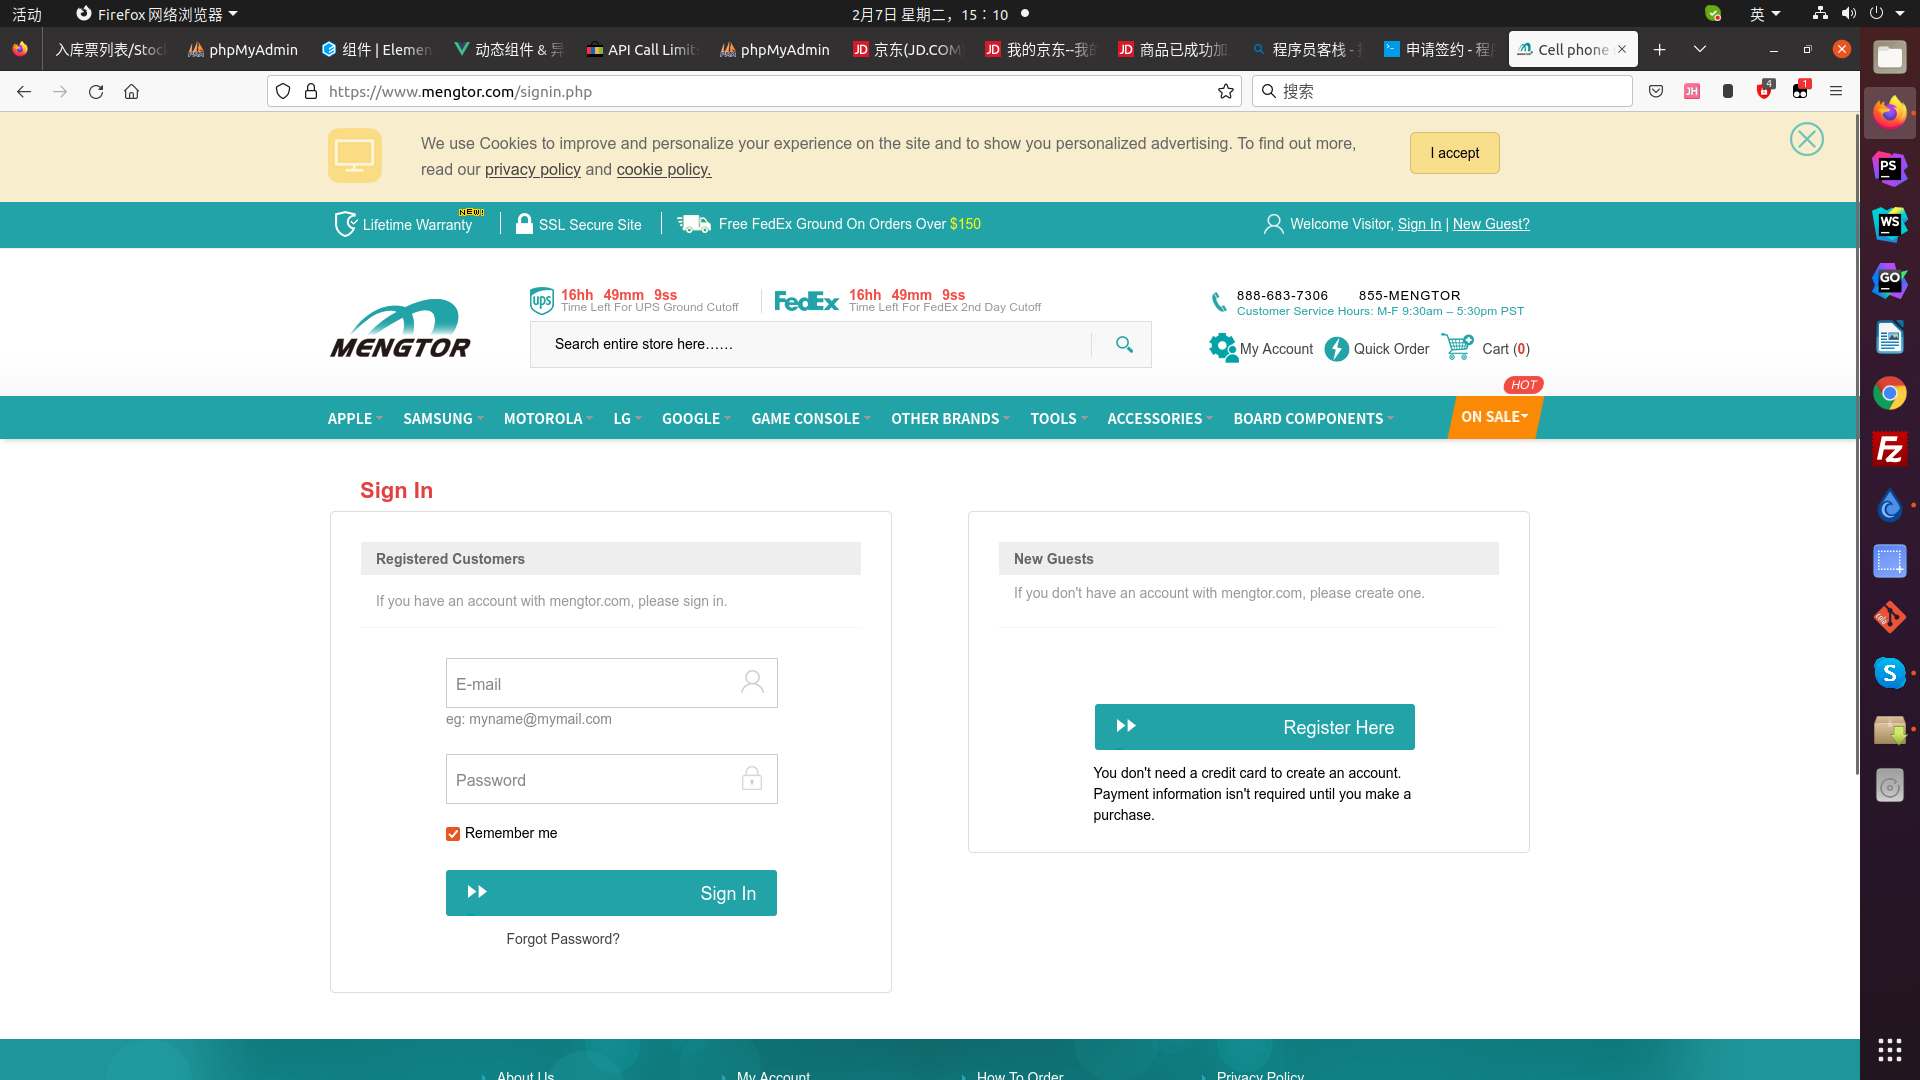Focus the Password input field

pyautogui.click(x=611, y=779)
